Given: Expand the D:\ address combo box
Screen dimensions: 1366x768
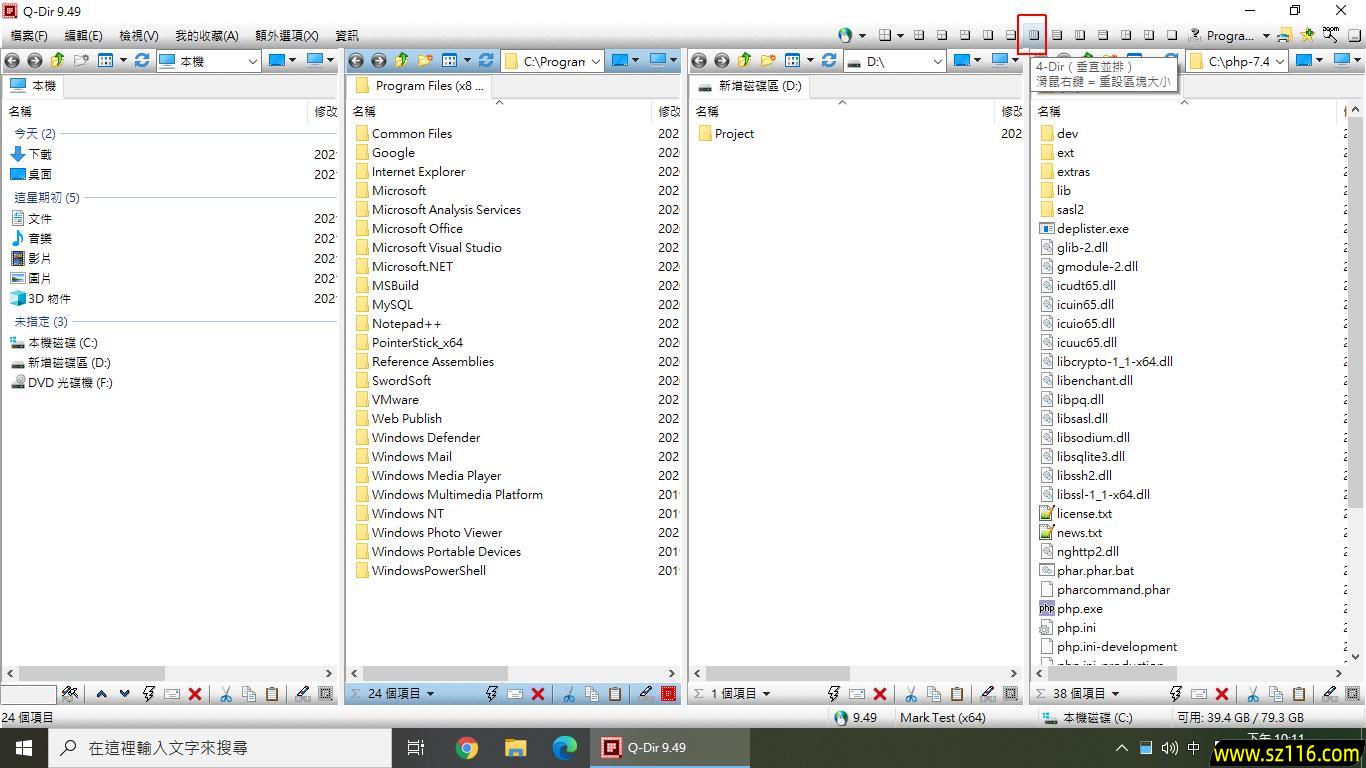Looking at the screenshot, I should click(937, 61).
